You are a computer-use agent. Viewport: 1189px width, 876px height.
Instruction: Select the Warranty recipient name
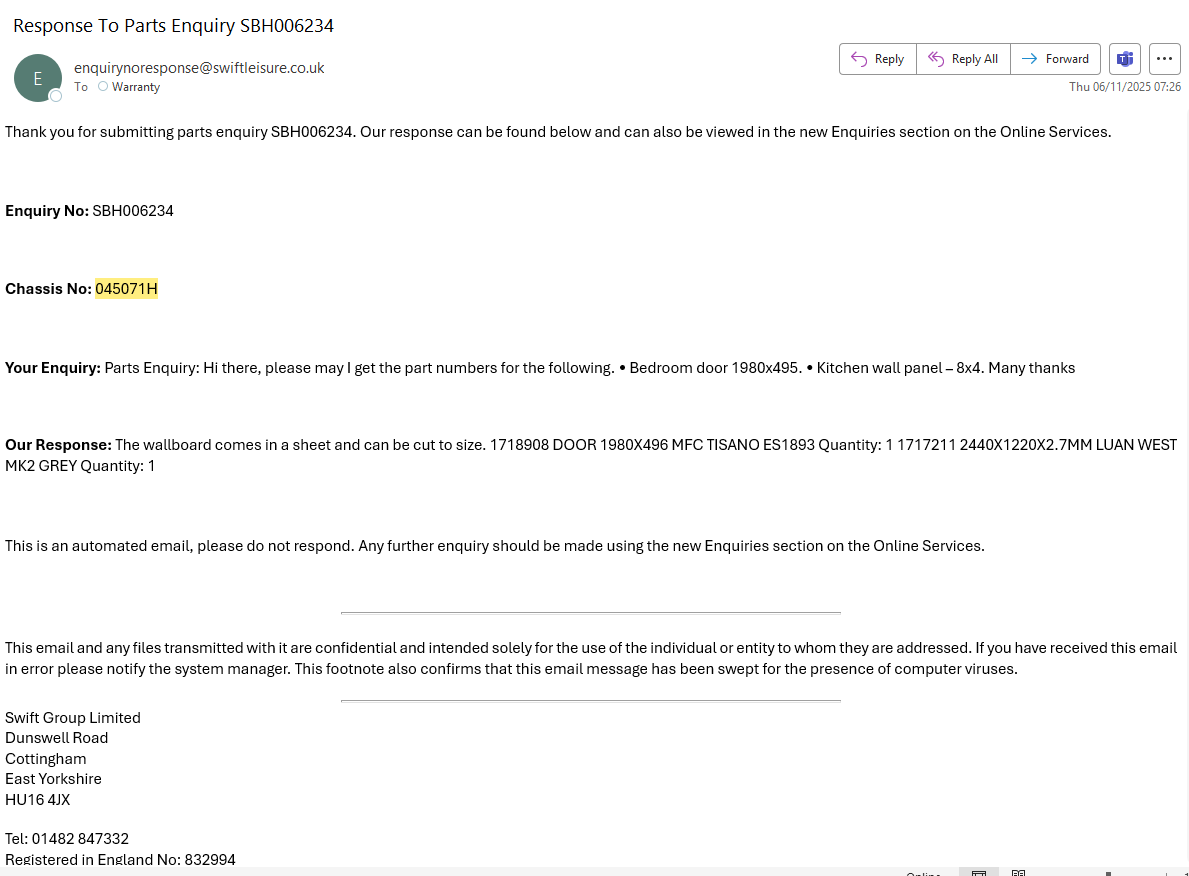coord(136,86)
